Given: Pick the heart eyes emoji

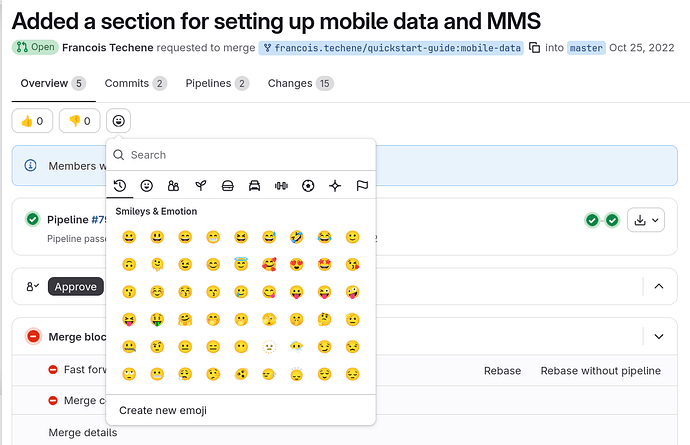Looking at the screenshot, I should click(x=297, y=265).
